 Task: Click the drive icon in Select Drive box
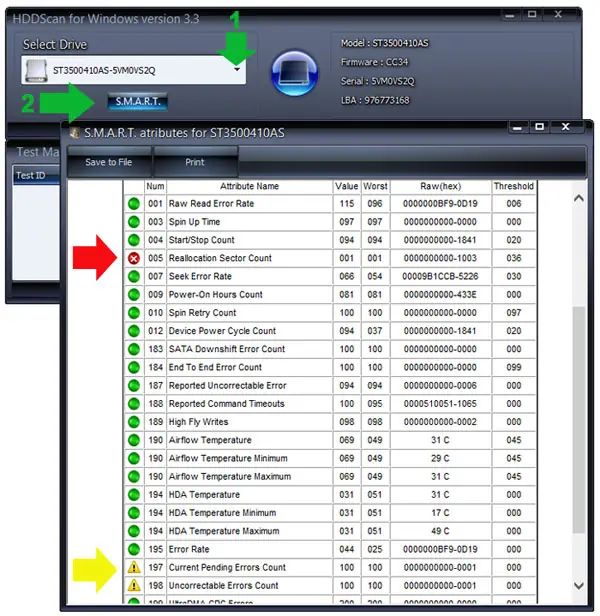coord(36,70)
